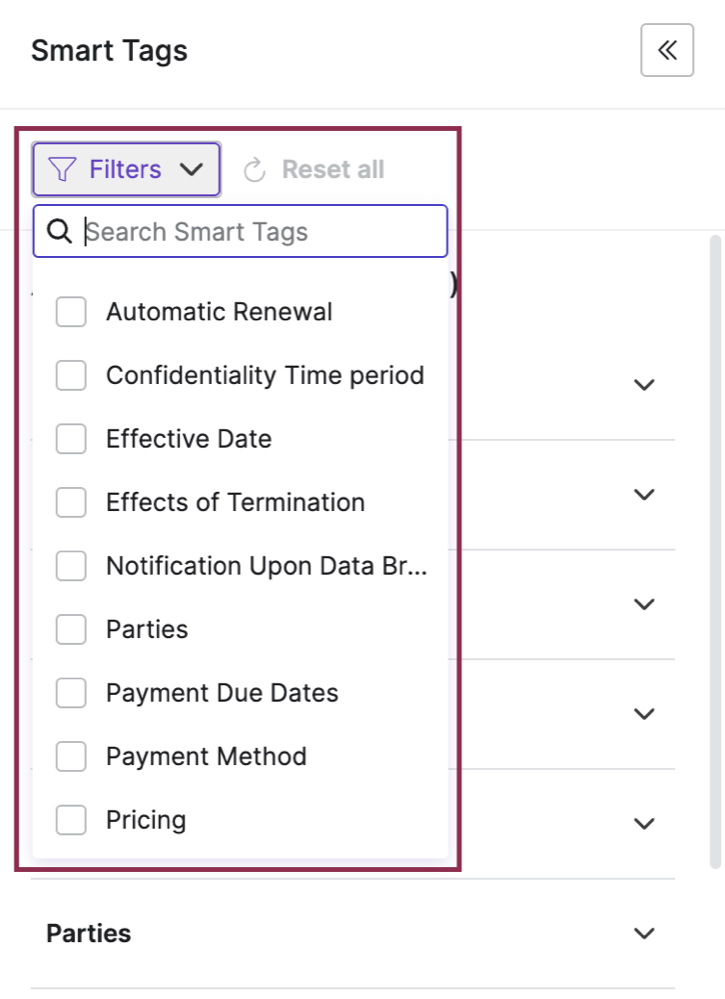Check the Notification Upon Data Breach option
Image resolution: width=725 pixels, height=999 pixels.
pyautogui.click(x=70, y=565)
